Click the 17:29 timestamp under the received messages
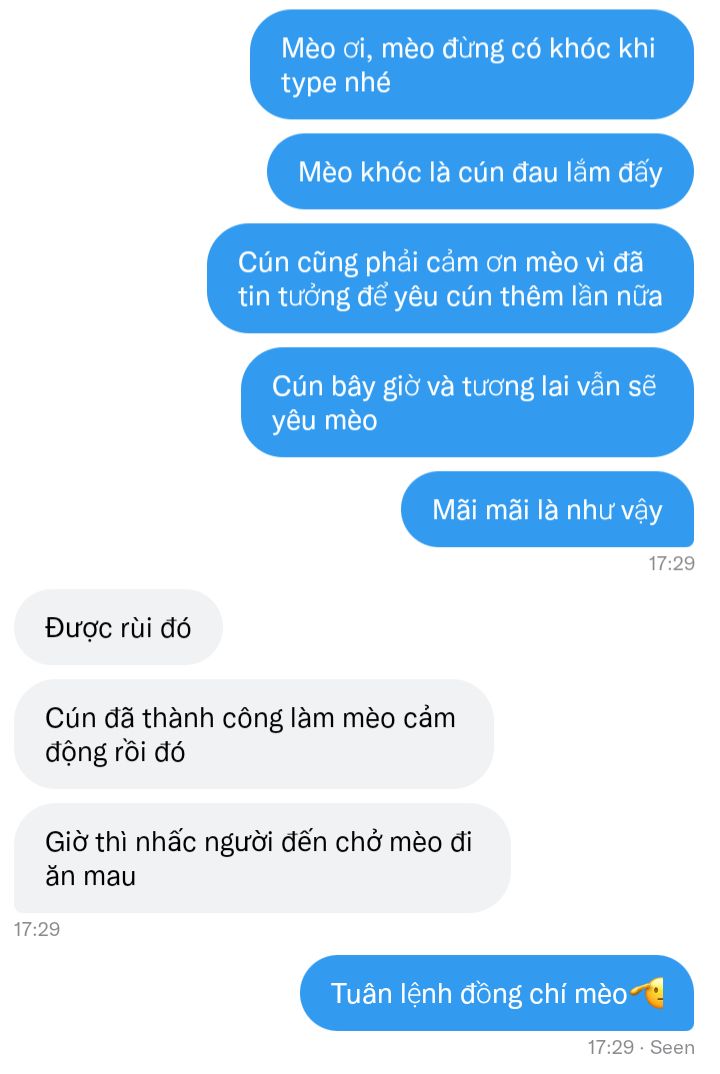 37,929
